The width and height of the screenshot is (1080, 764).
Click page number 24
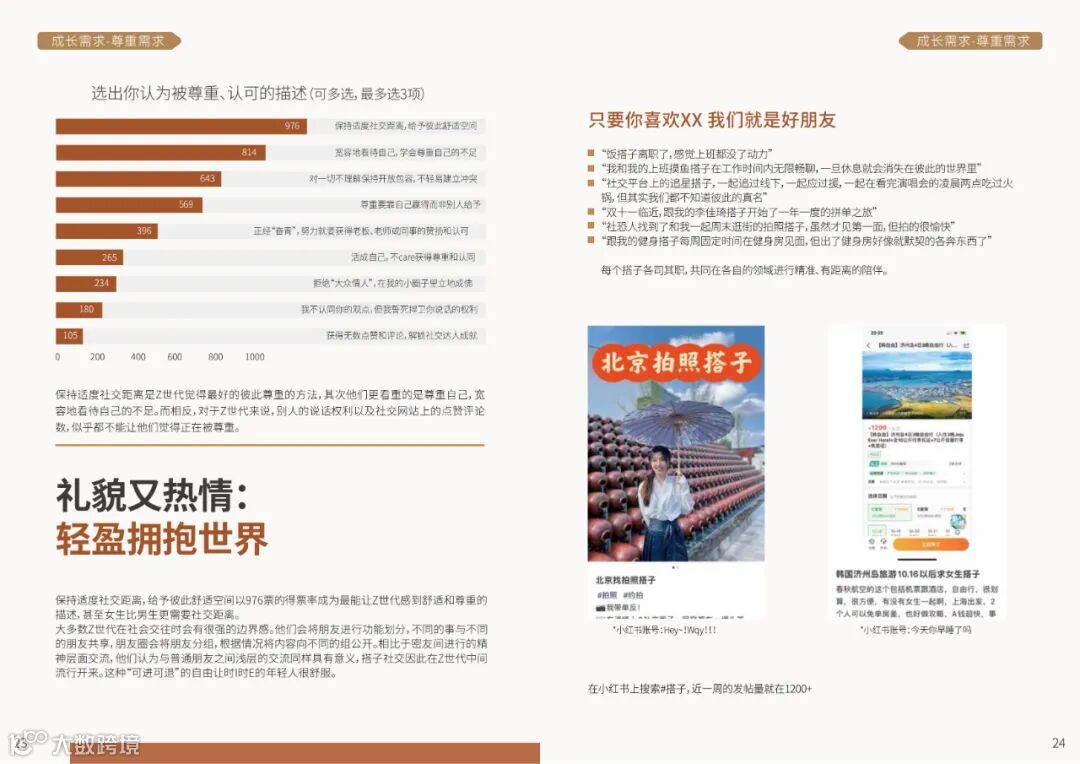[x=1059, y=743]
